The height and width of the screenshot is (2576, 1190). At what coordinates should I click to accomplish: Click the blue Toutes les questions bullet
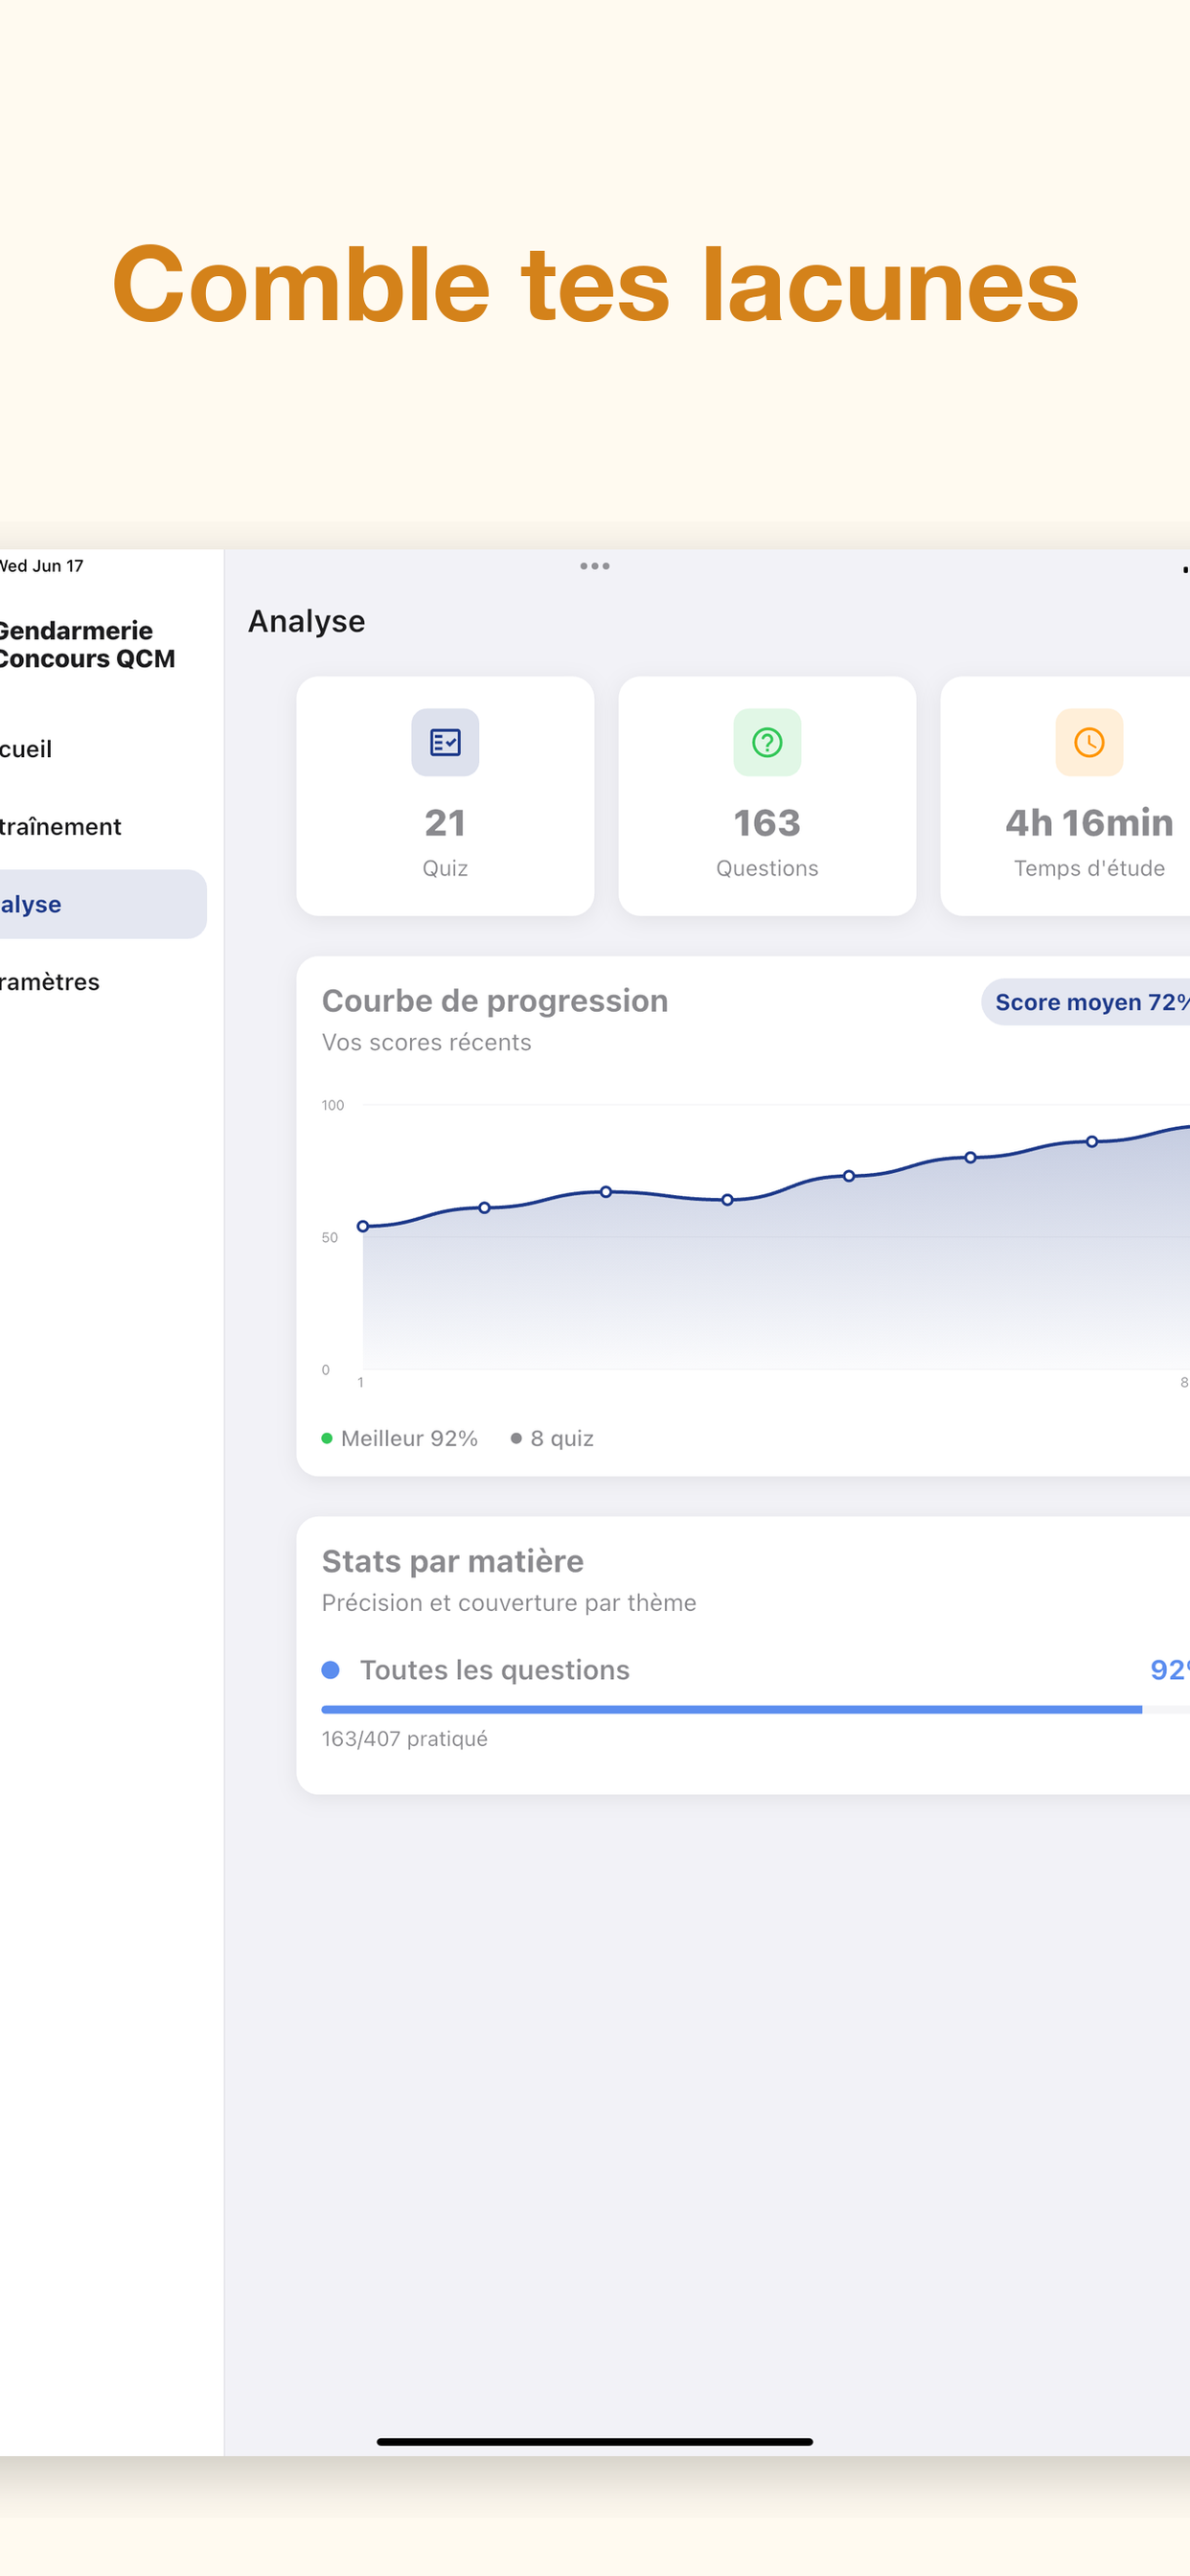pyautogui.click(x=331, y=1670)
